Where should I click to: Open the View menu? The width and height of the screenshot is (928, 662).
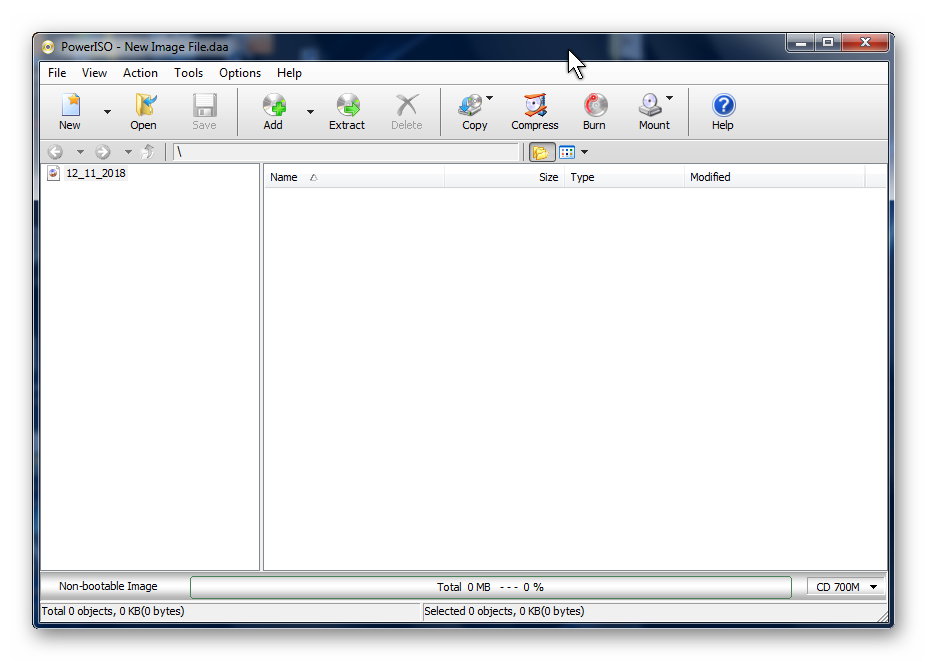click(x=94, y=73)
